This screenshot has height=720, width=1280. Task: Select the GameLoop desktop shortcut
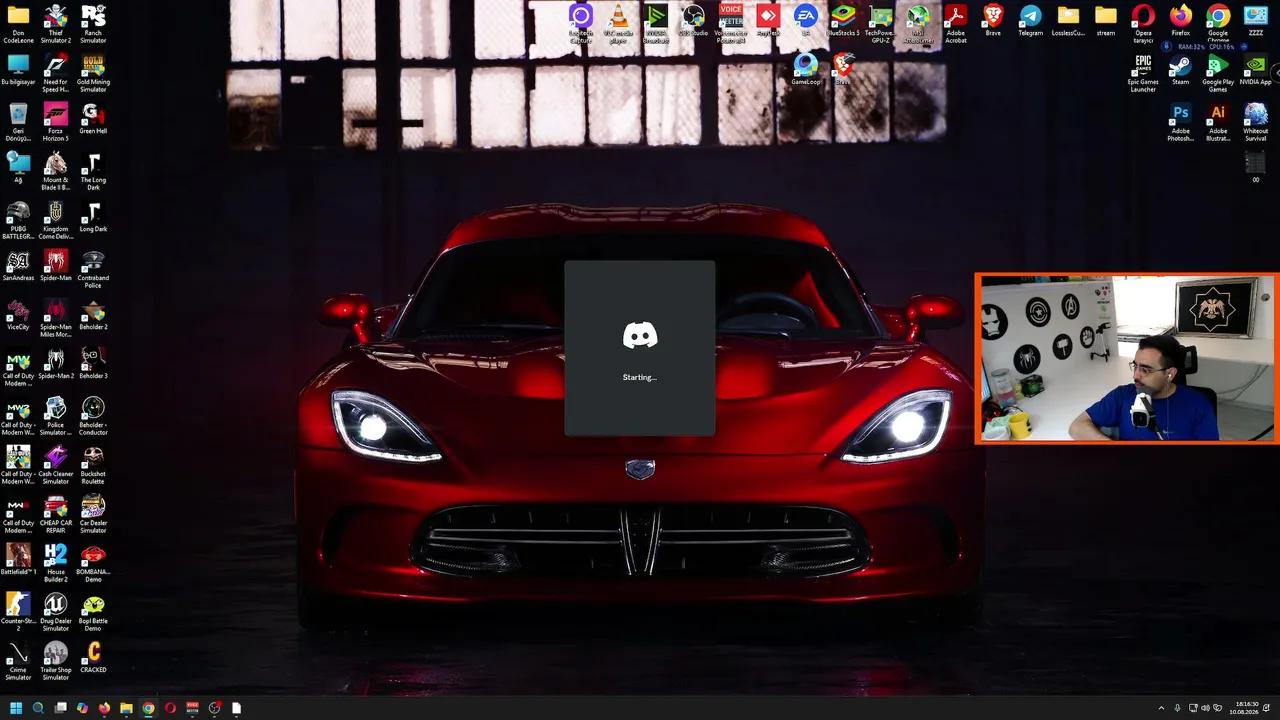pos(806,69)
